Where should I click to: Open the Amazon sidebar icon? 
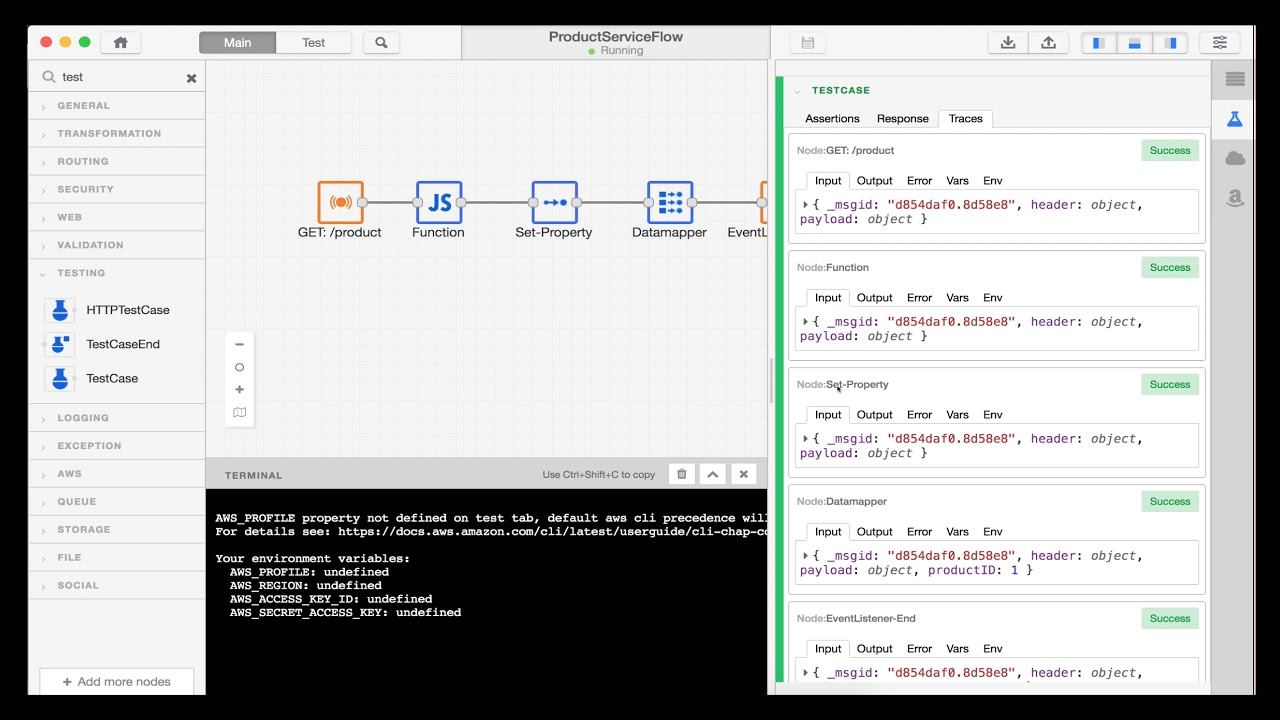pyautogui.click(x=1234, y=198)
